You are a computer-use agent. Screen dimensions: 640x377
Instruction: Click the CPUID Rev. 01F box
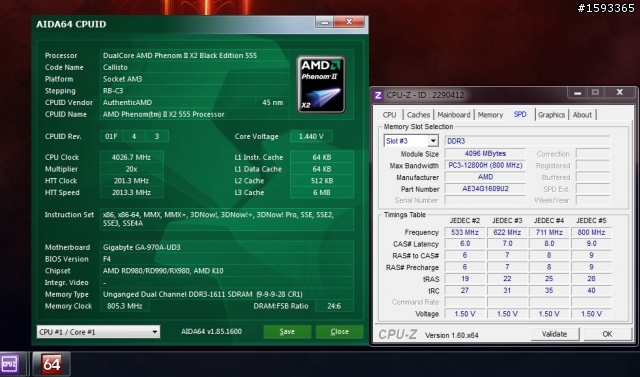pyautogui.click(x=111, y=136)
